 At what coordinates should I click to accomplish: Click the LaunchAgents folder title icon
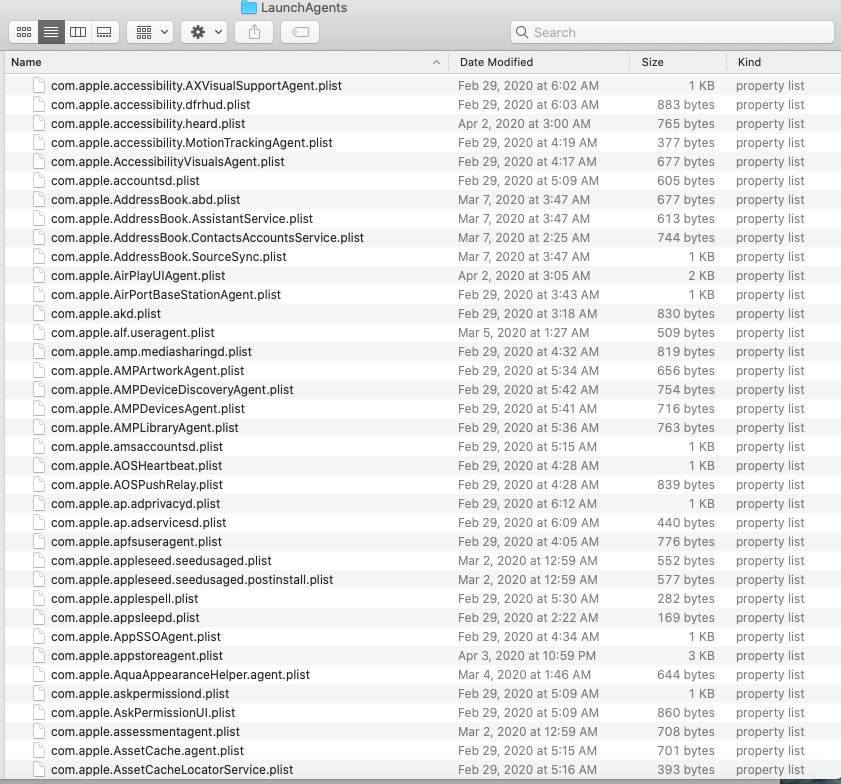coord(249,8)
